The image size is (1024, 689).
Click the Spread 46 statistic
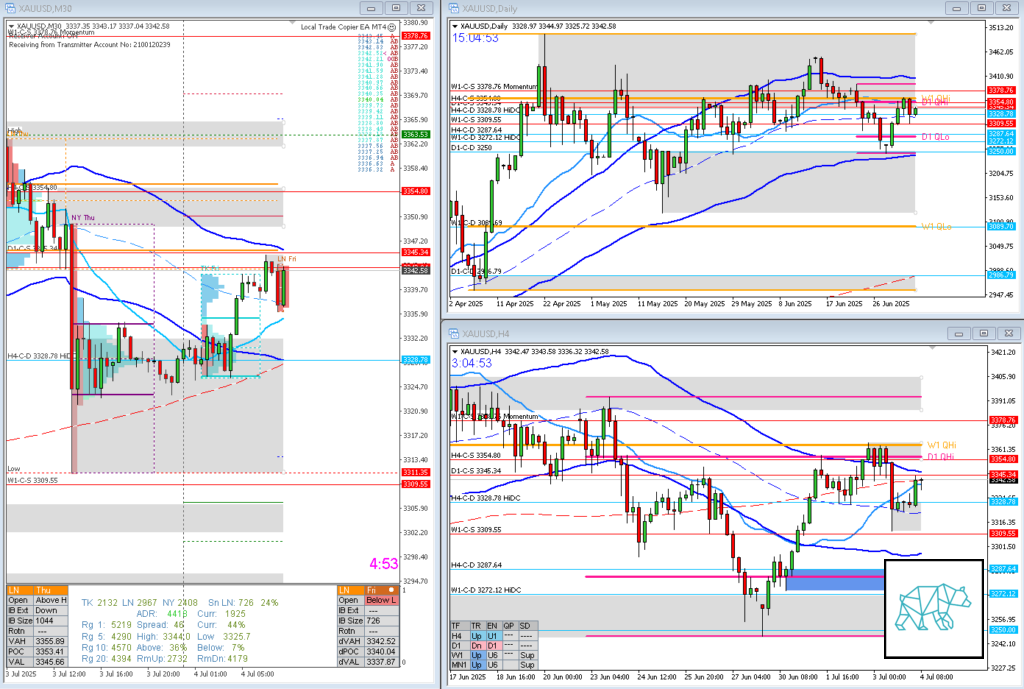tap(161, 625)
